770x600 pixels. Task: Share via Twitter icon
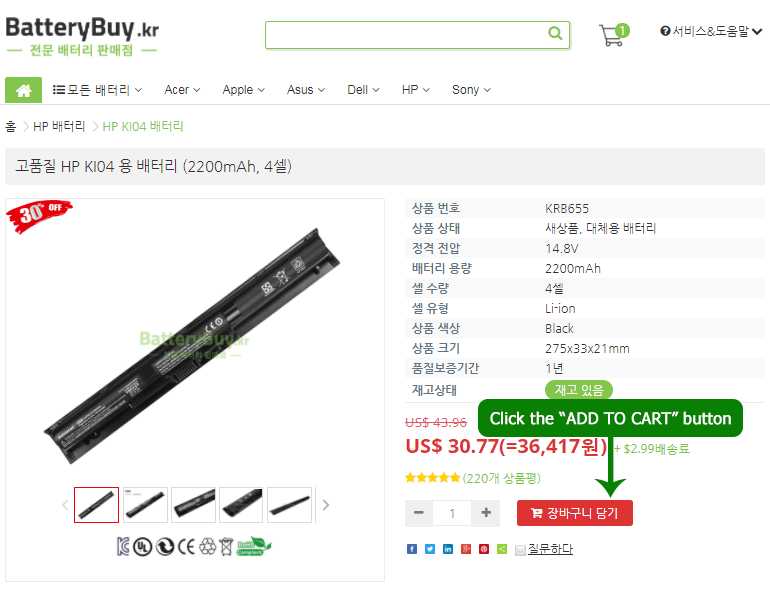[430, 549]
